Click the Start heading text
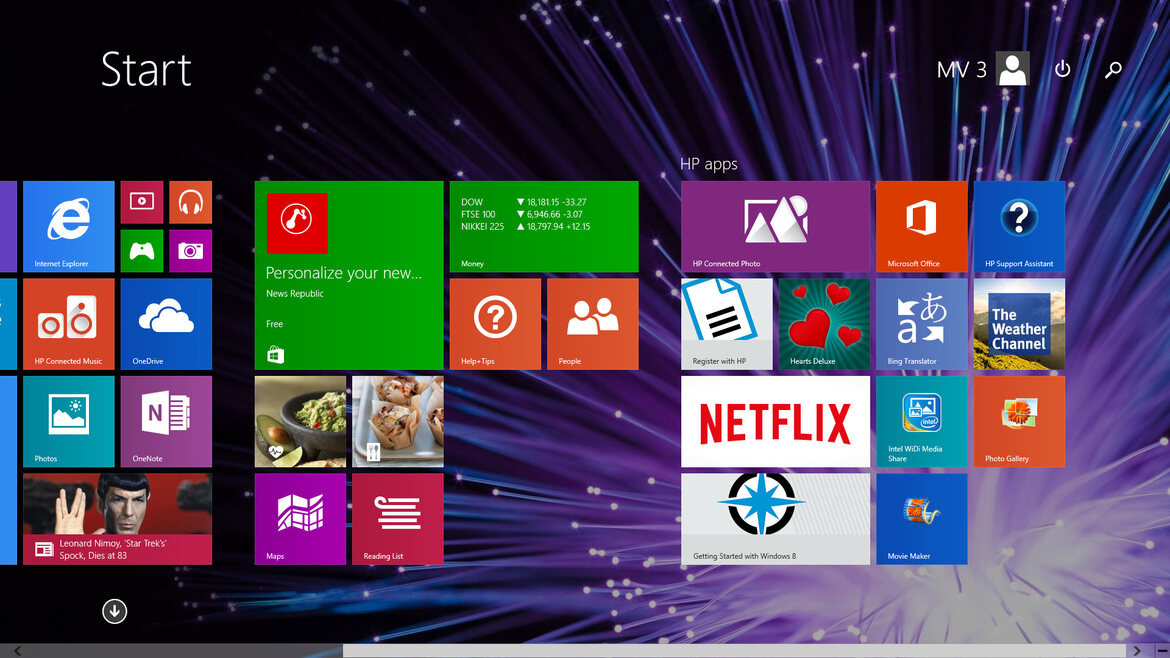This screenshot has width=1170, height=658. 146,69
